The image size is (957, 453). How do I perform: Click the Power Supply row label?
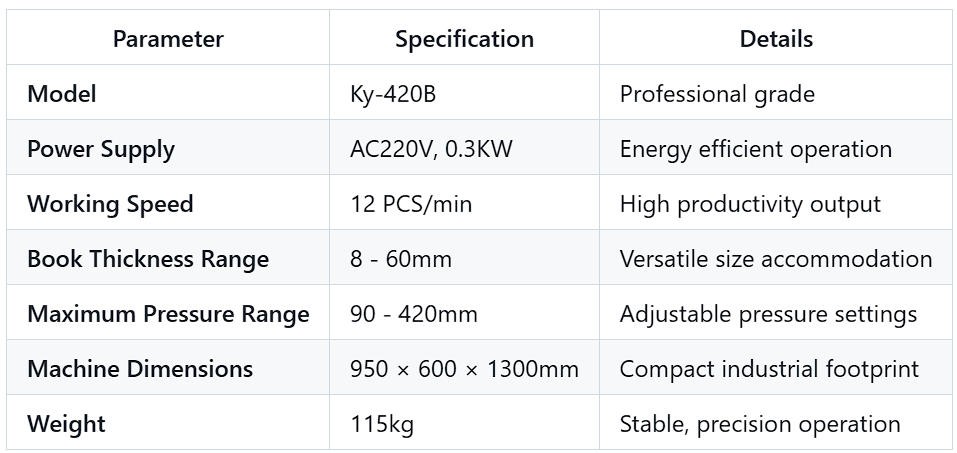click(101, 149)
